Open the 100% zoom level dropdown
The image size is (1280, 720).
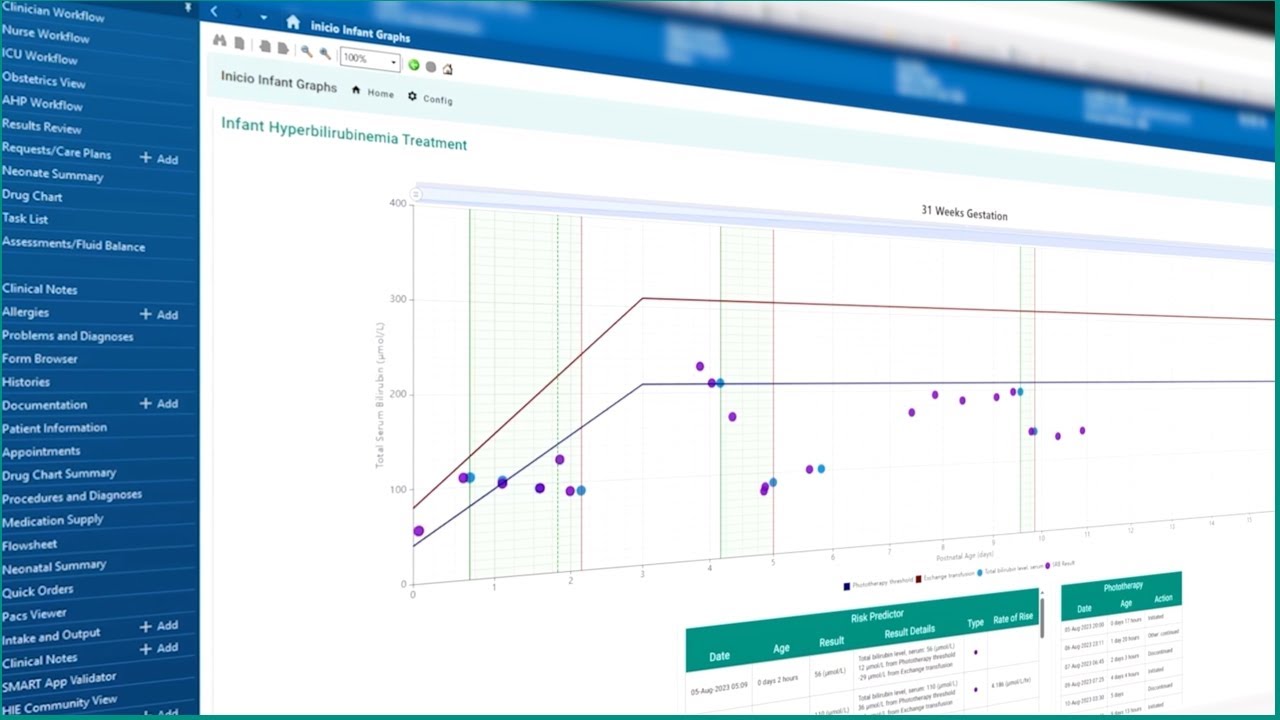point(370,59)
